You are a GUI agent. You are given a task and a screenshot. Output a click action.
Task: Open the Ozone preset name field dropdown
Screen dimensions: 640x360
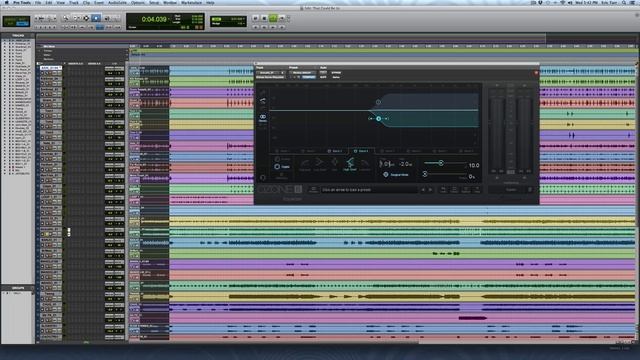click(369, 190)
